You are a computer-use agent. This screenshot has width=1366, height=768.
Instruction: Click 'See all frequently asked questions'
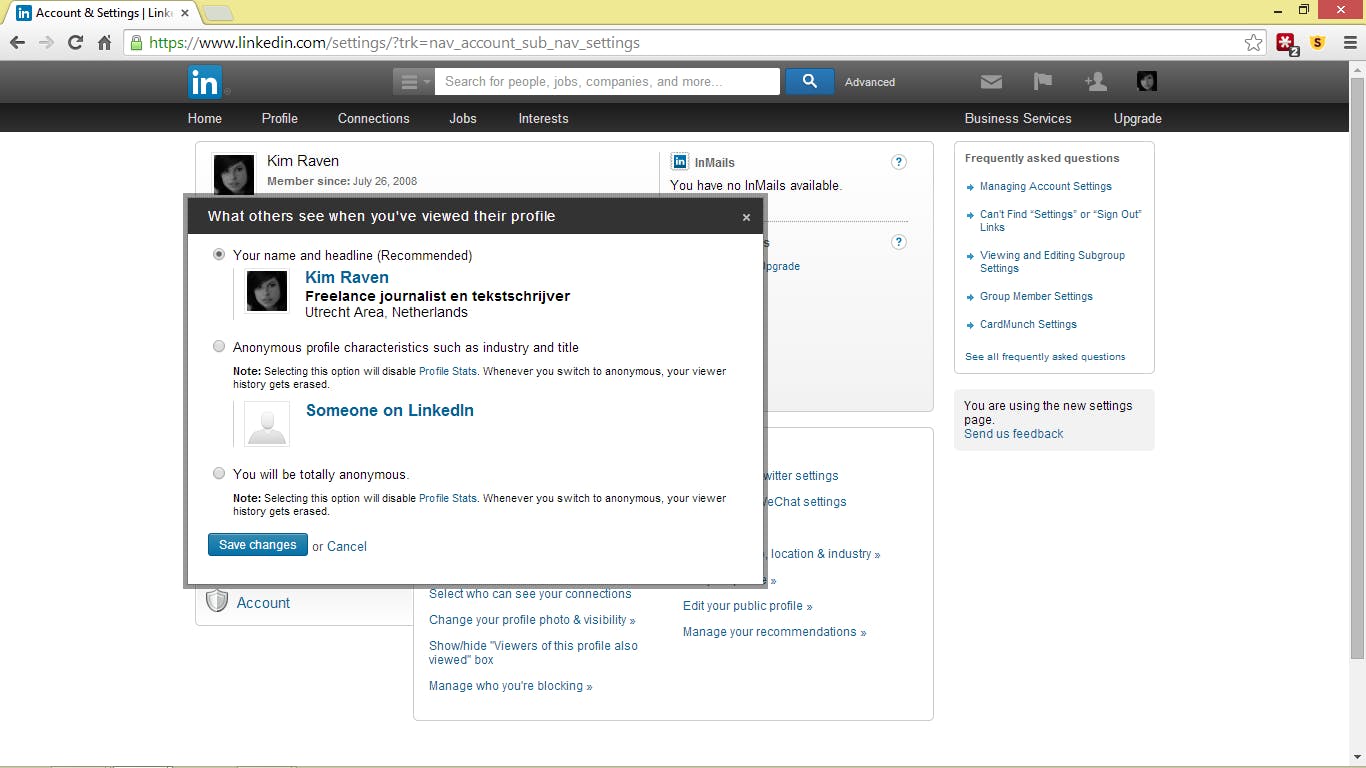click(1045, 356)
